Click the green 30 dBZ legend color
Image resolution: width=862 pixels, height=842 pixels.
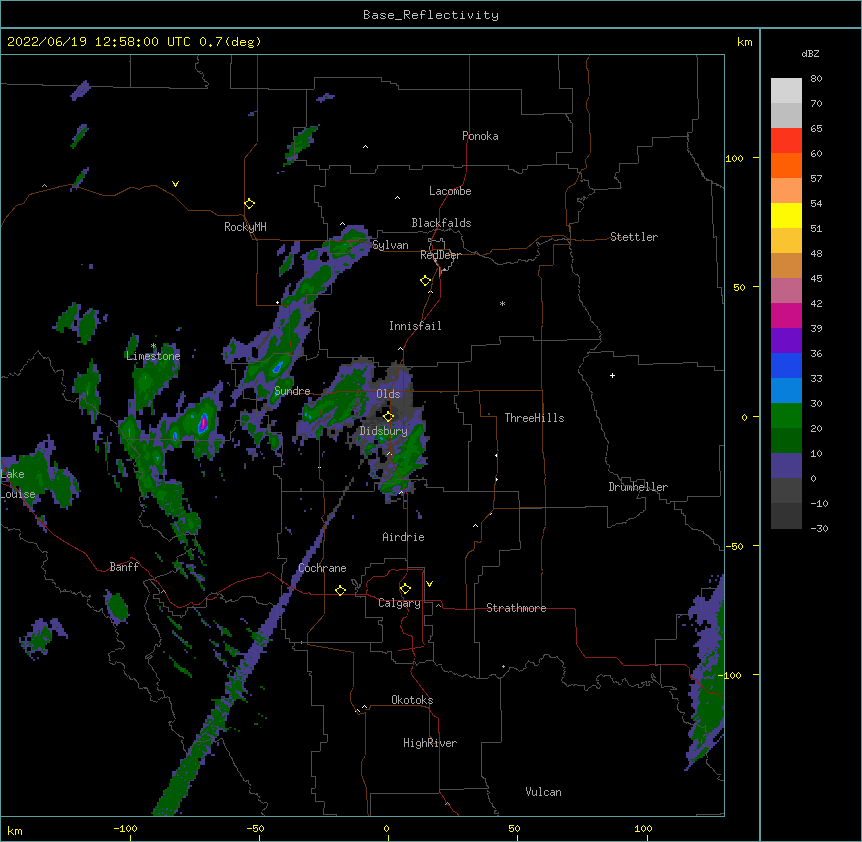coord(786,416)
